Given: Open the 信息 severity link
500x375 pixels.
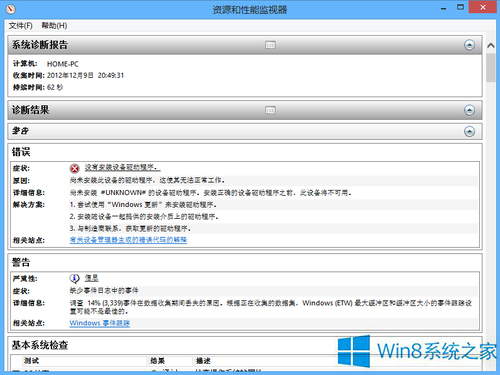Looking at the screenshot, I should click(91, 278).
